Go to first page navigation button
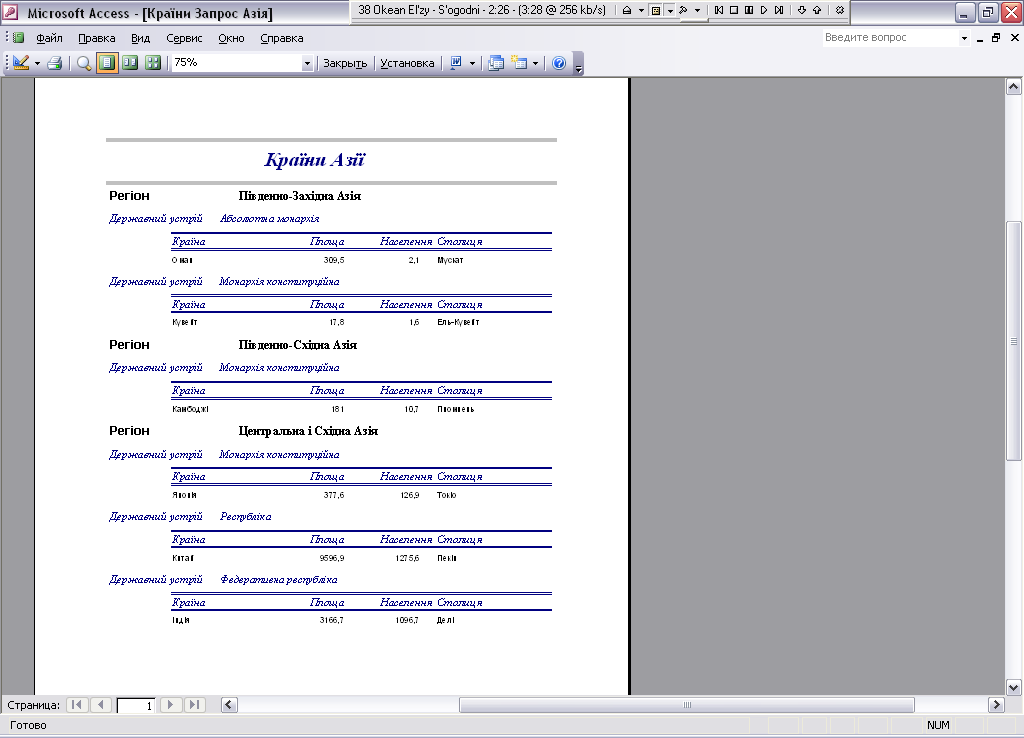Viewport: 1024px width, 738px height. click(x=77, y=705)
